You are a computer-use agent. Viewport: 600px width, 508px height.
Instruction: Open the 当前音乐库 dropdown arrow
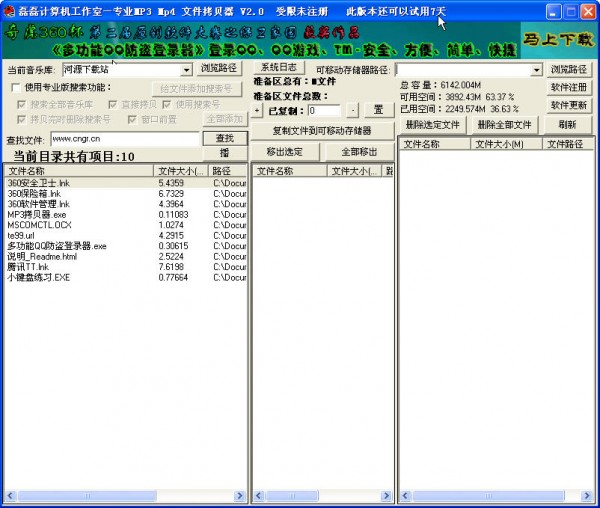186,70
